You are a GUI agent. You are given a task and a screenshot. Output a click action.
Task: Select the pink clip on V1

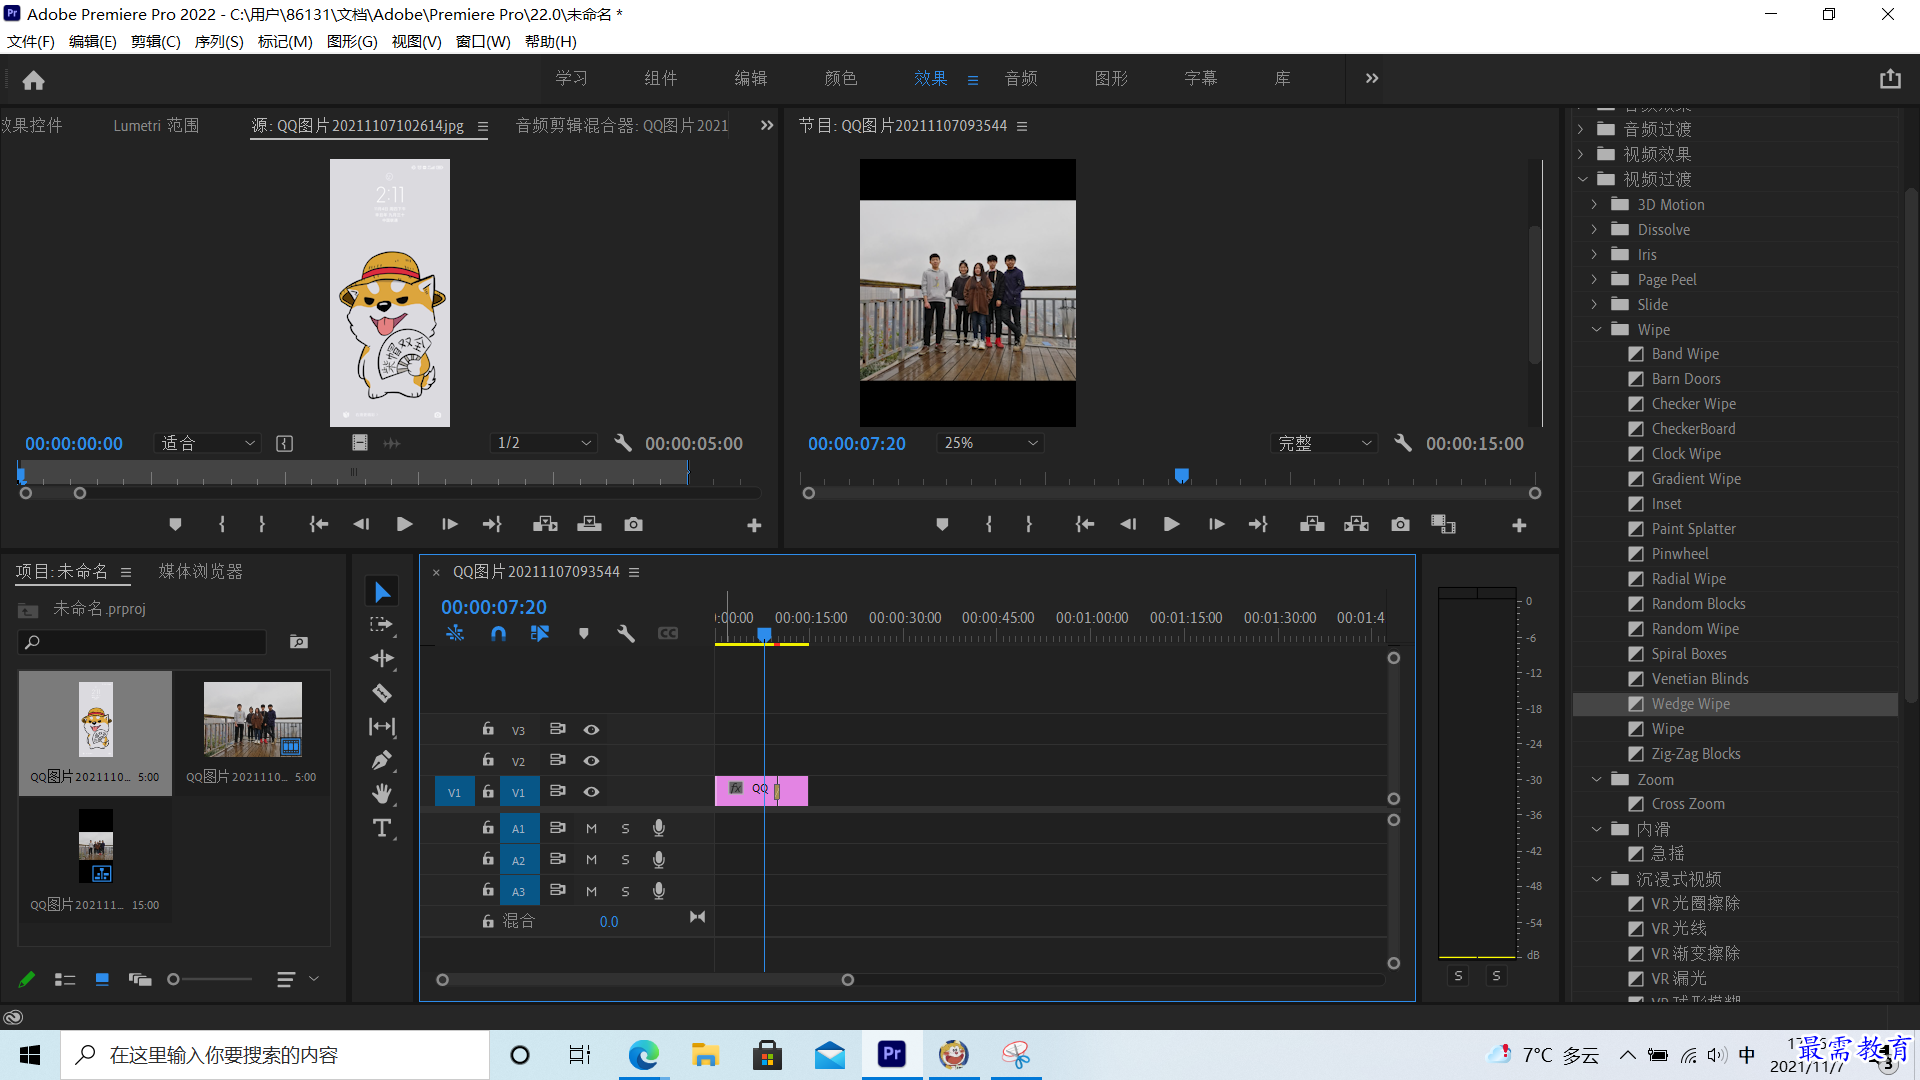[761, 791]
